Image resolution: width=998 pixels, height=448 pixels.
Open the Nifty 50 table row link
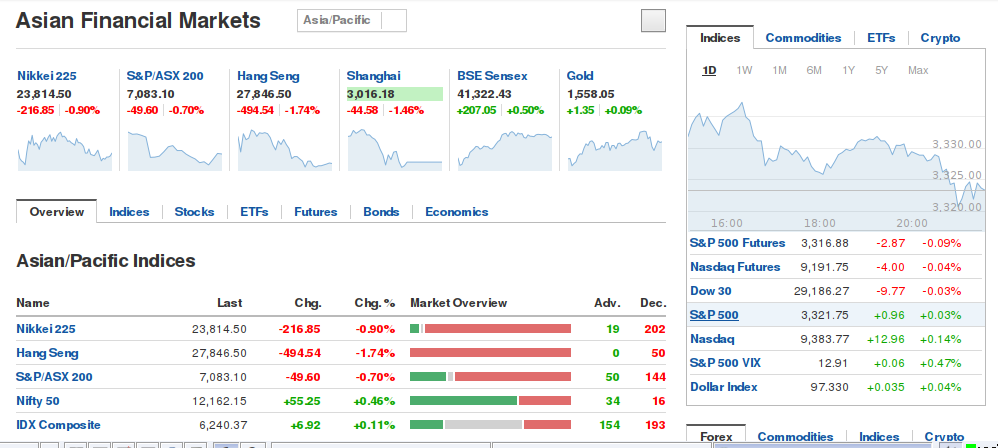point(38,401)
